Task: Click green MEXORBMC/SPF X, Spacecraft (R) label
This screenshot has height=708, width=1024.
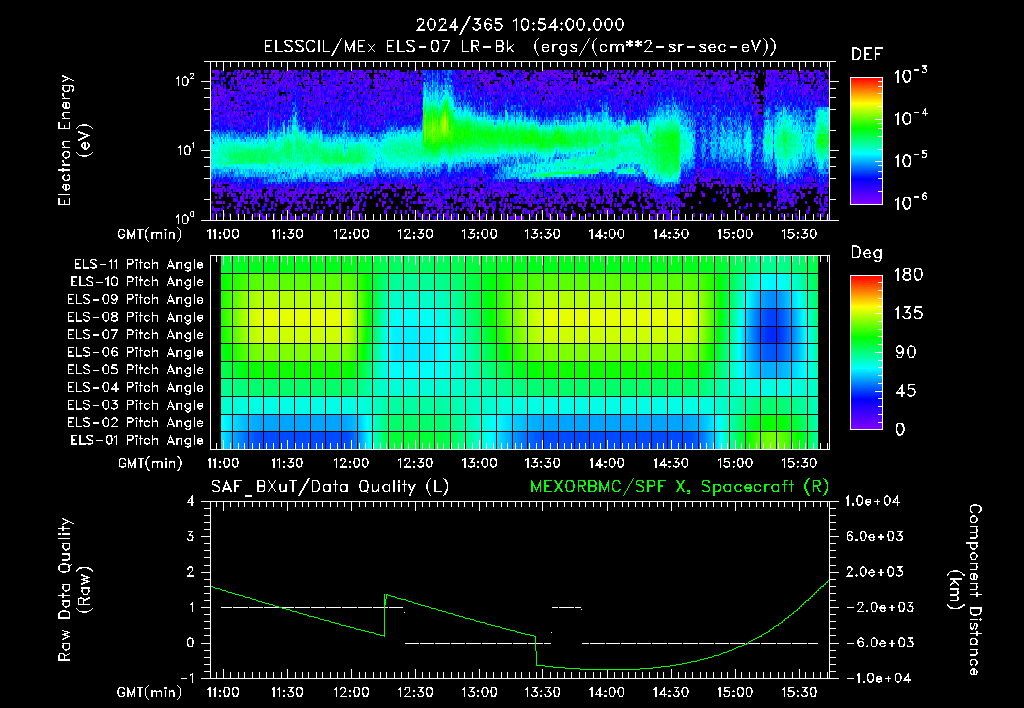Action: click(x=679, y=487)
